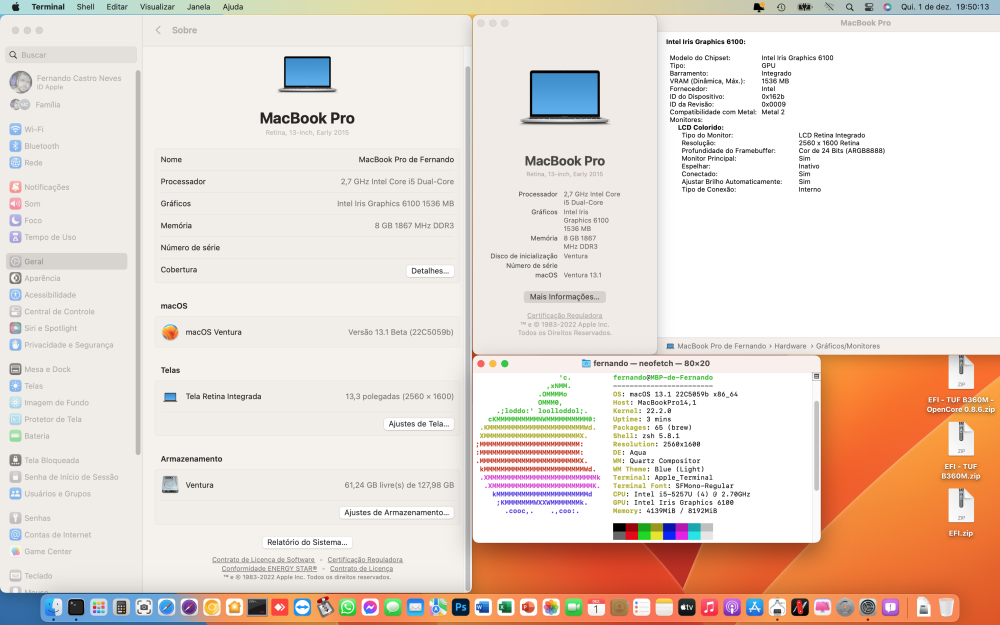Click the Tela Retina Integrada row

coord(307,397)
